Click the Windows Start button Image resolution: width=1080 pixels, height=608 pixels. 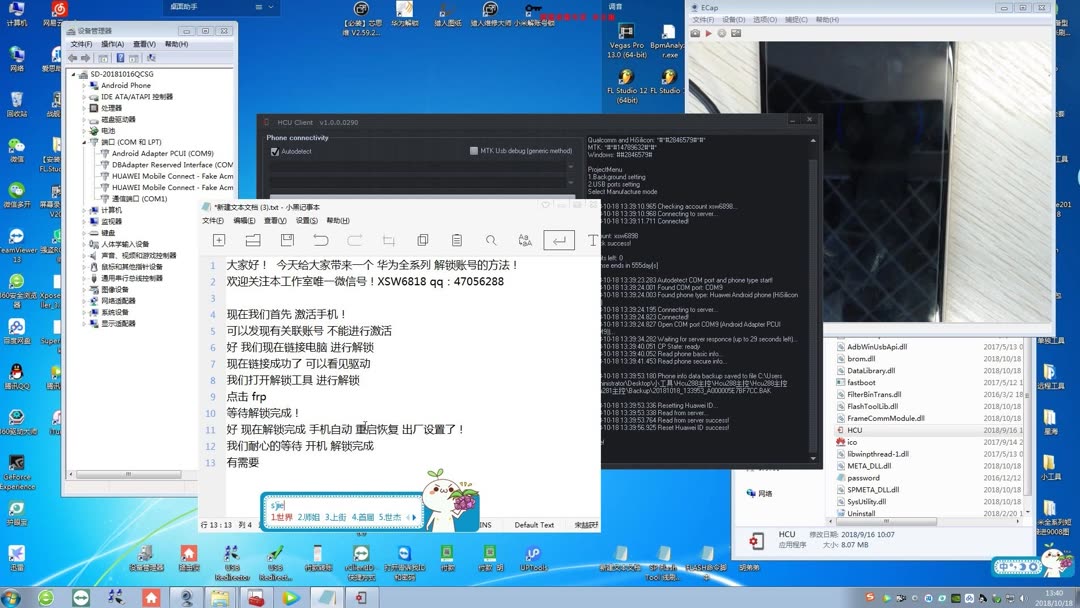pyautogui.click(x=11, y=597)
